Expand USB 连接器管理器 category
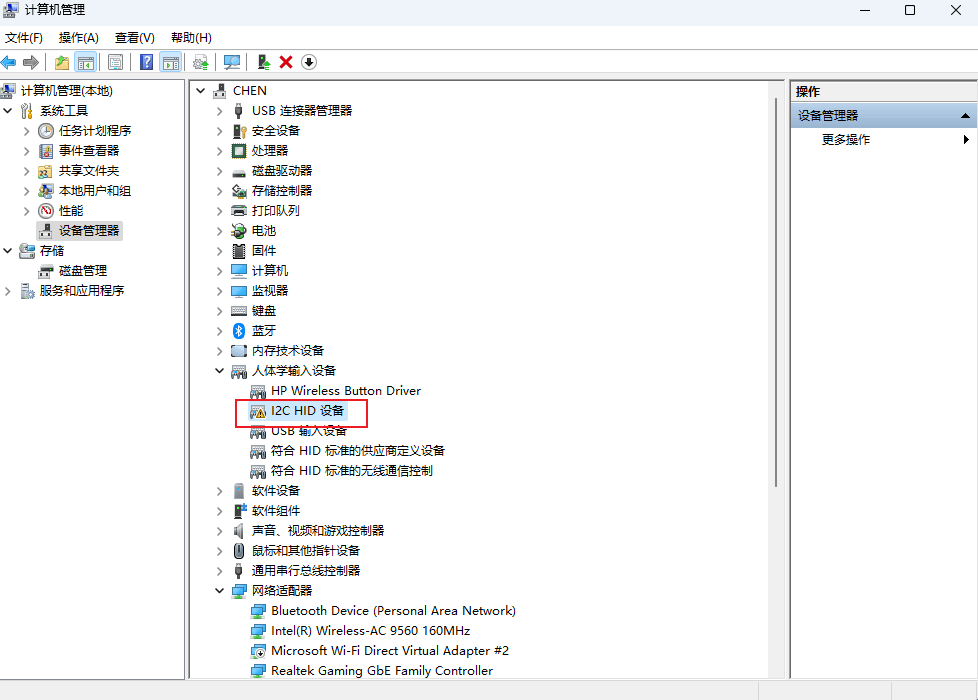Viewport: 978px width, 700px height. [219, 111]
